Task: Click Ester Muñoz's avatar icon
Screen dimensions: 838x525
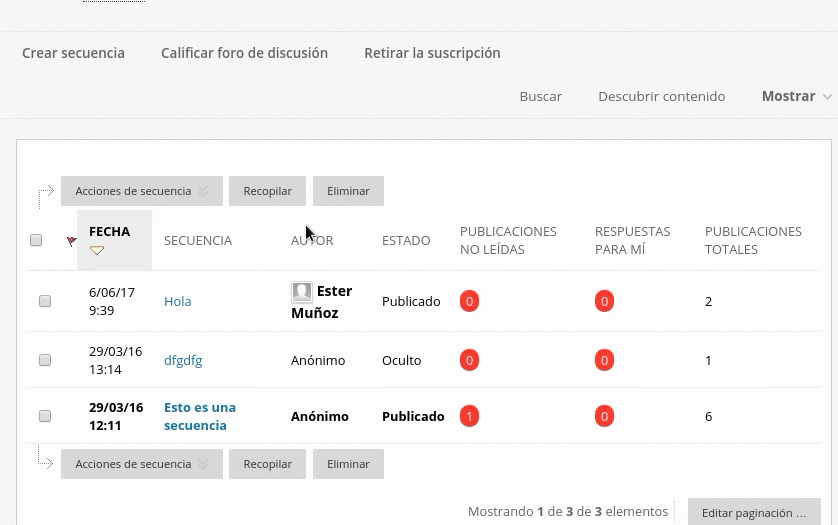Action: tap(301, 292)
